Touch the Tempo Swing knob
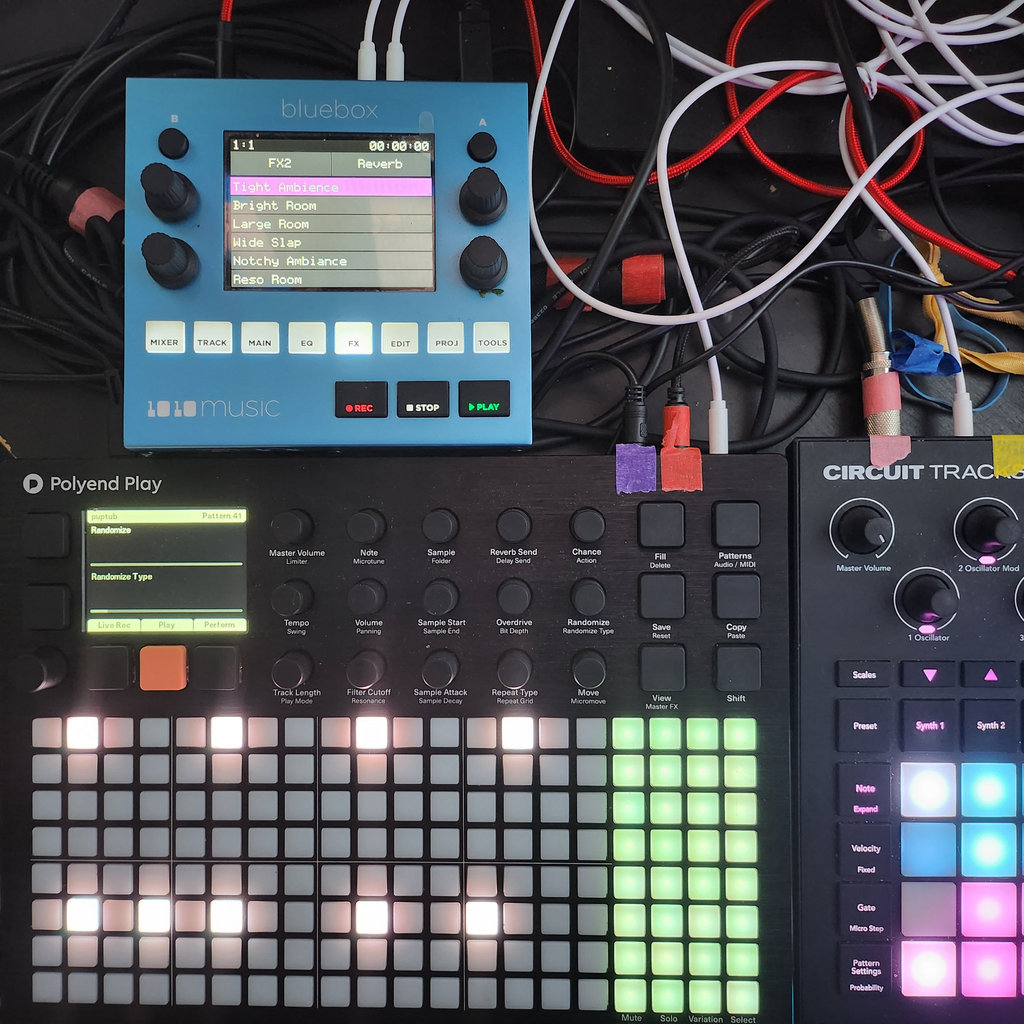The width and height of the screenshot is (1024, 1024). [292, 597]
